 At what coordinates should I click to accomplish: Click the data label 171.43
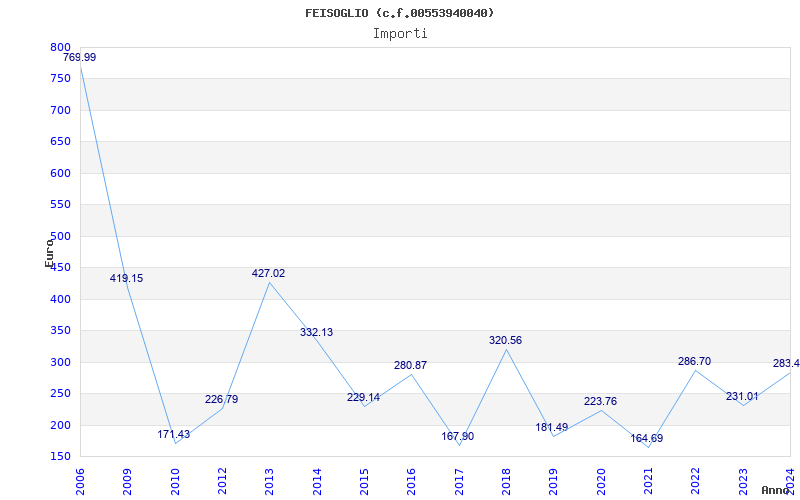coord(173,435)
